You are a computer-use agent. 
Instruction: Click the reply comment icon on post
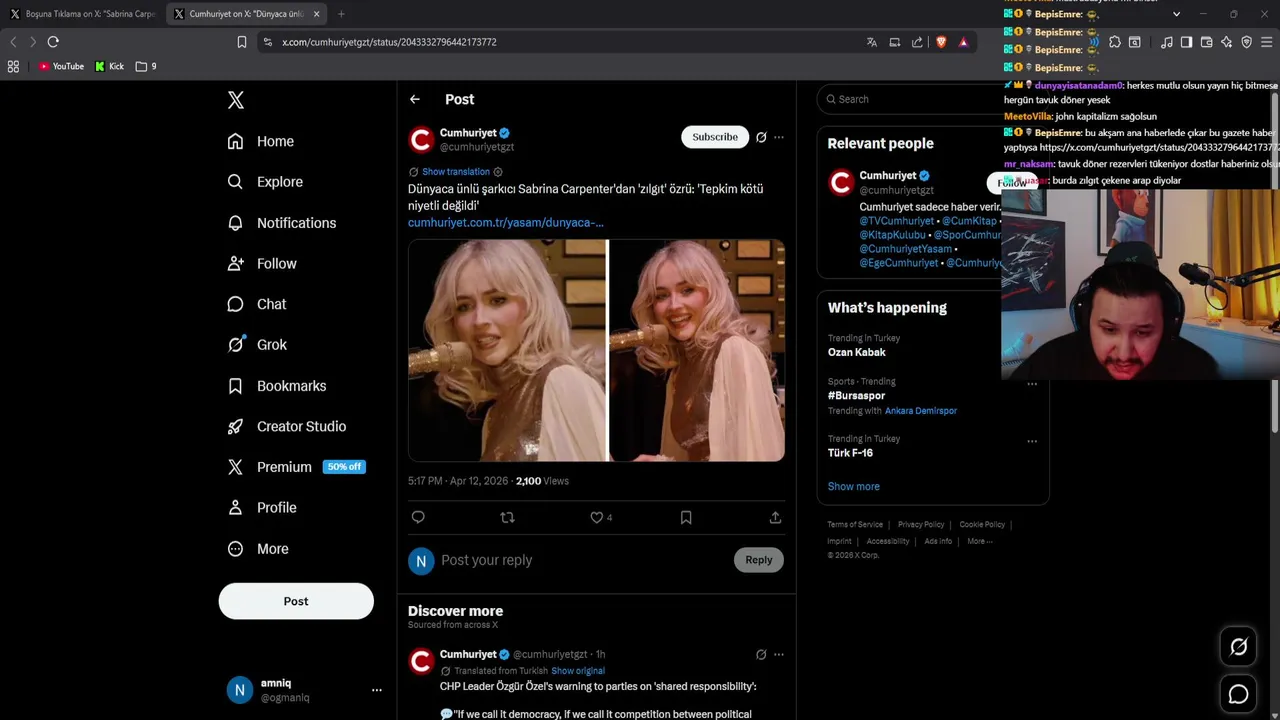coord(418,517)
